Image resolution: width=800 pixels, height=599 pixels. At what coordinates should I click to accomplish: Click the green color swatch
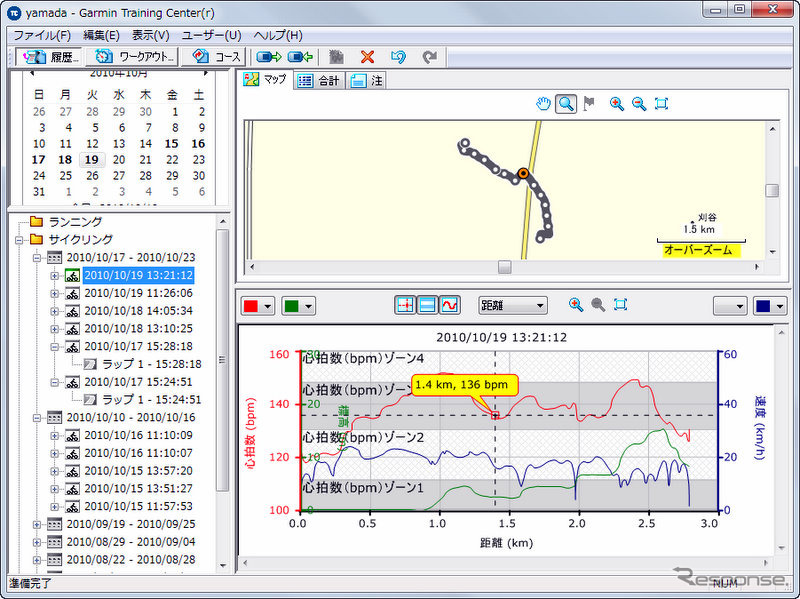pyautogui.click(x=291, y=306)
